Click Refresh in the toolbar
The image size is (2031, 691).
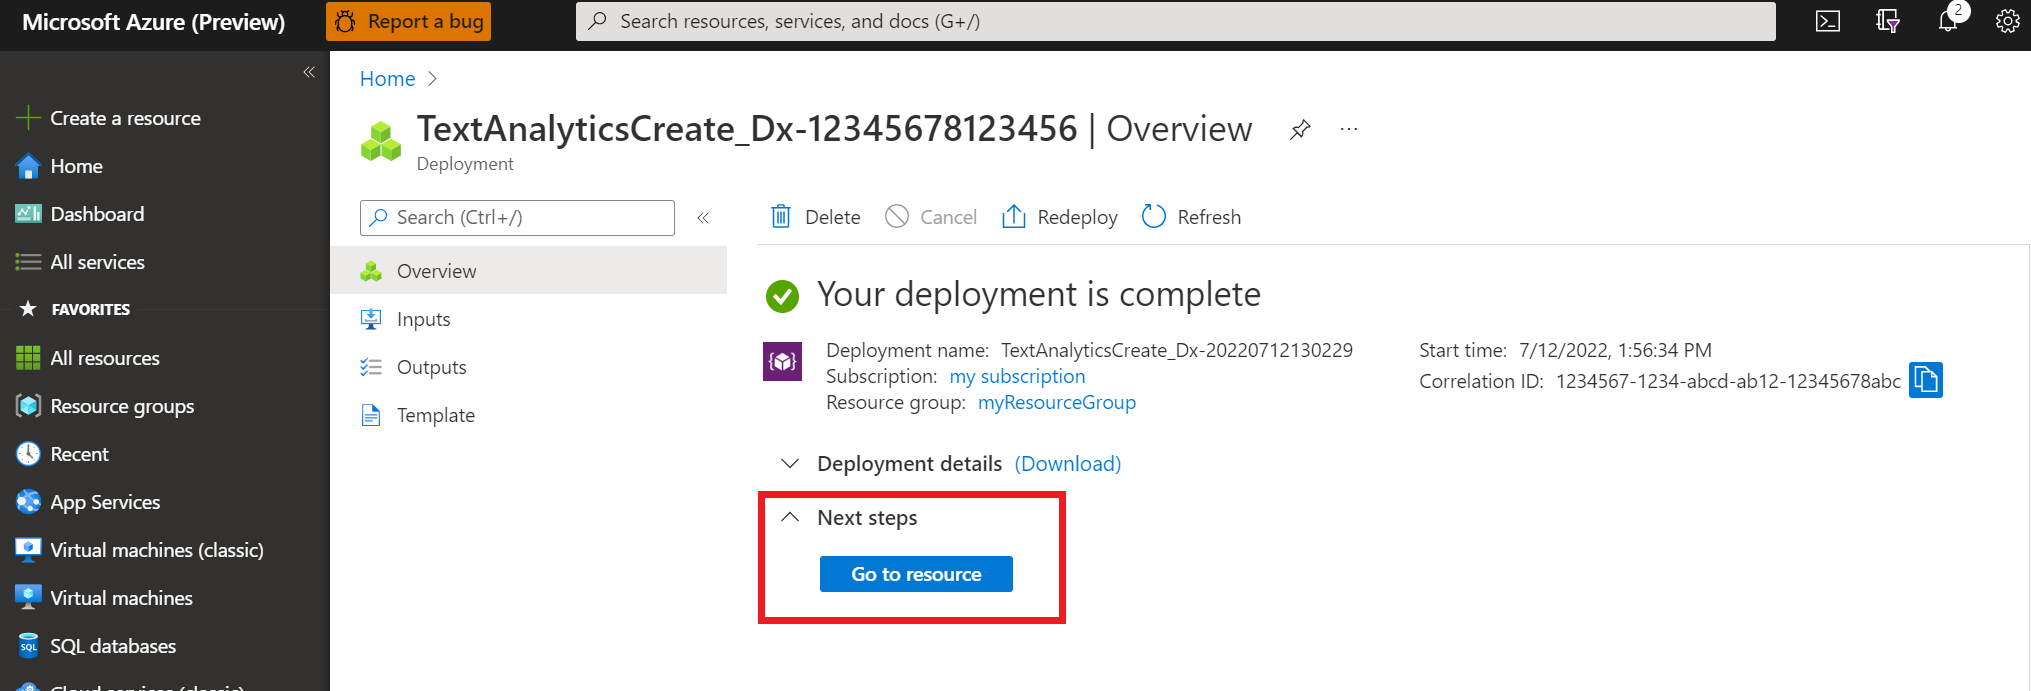click(1191, 217)
